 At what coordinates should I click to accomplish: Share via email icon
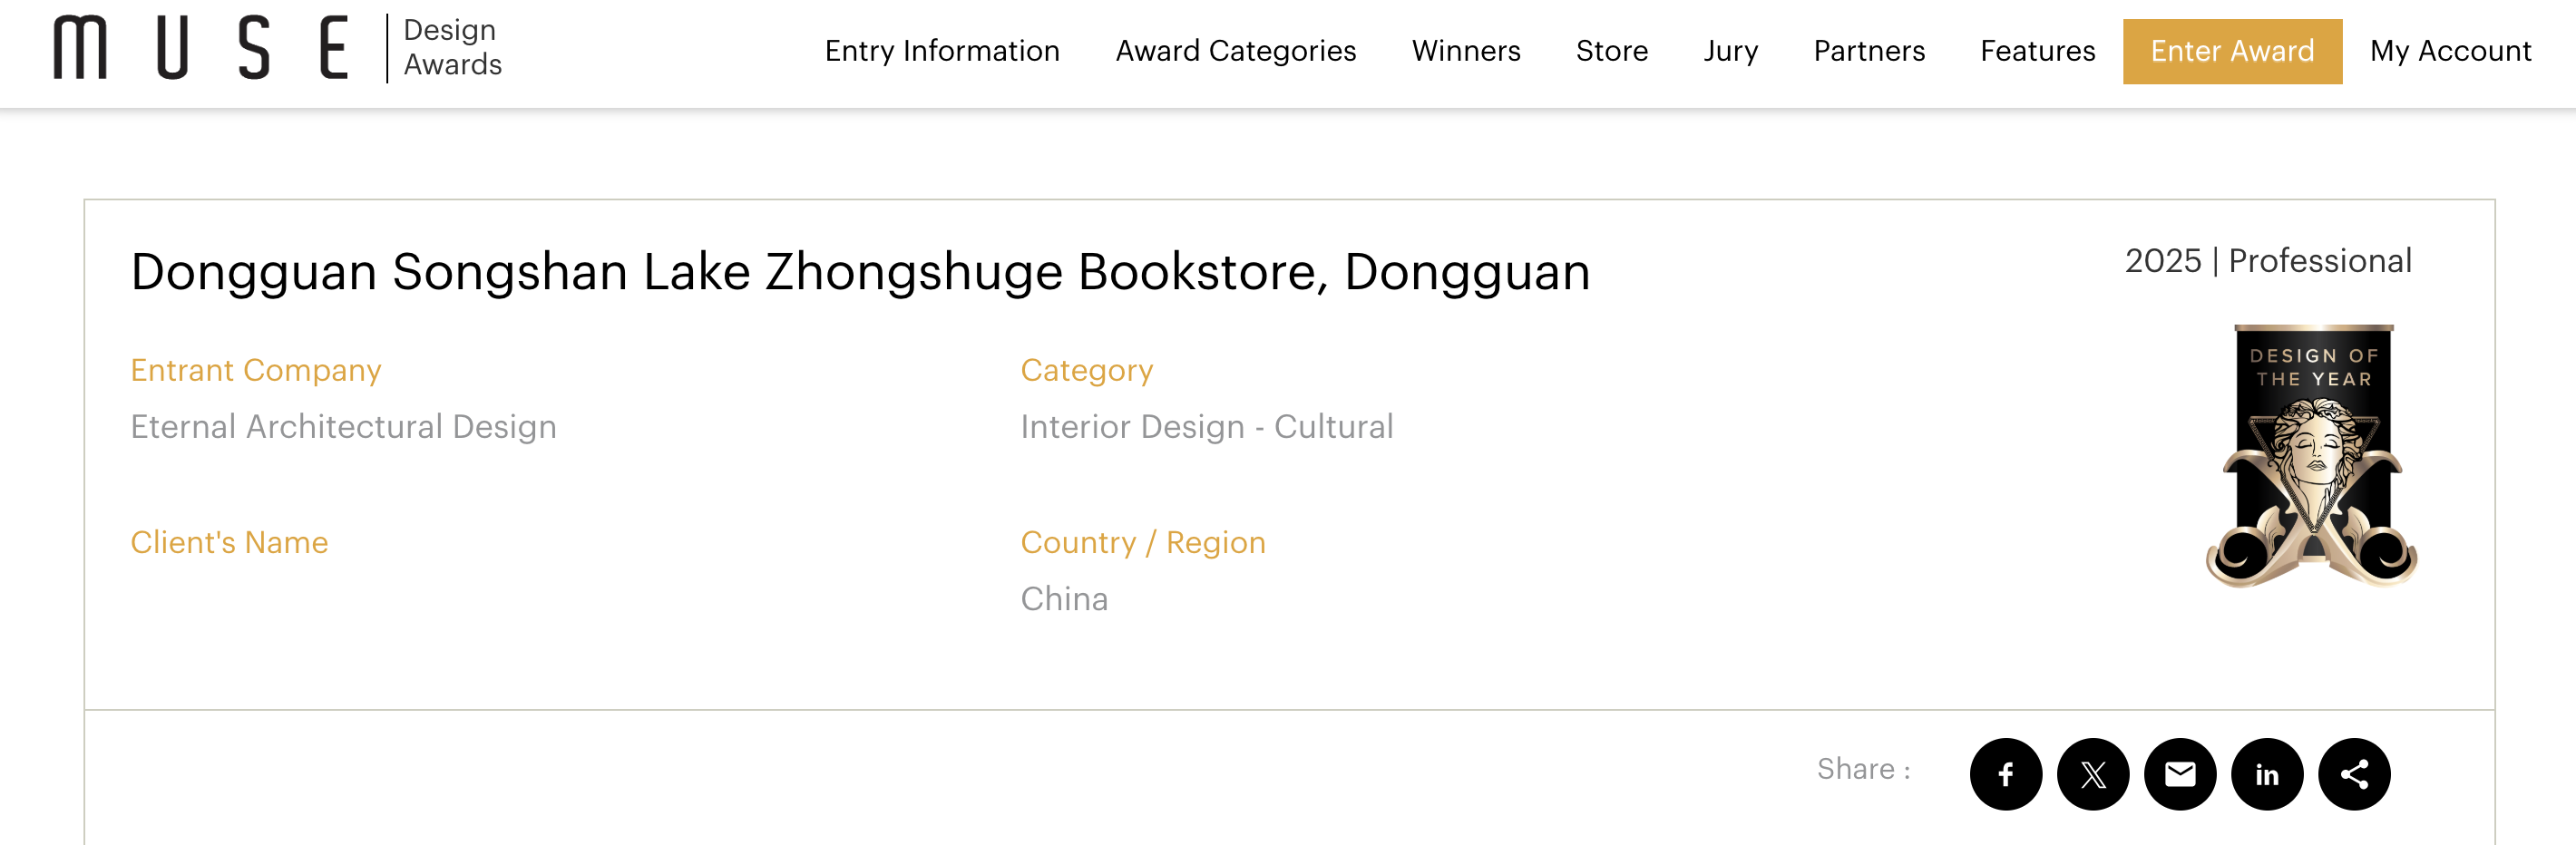click(2180, 774)
